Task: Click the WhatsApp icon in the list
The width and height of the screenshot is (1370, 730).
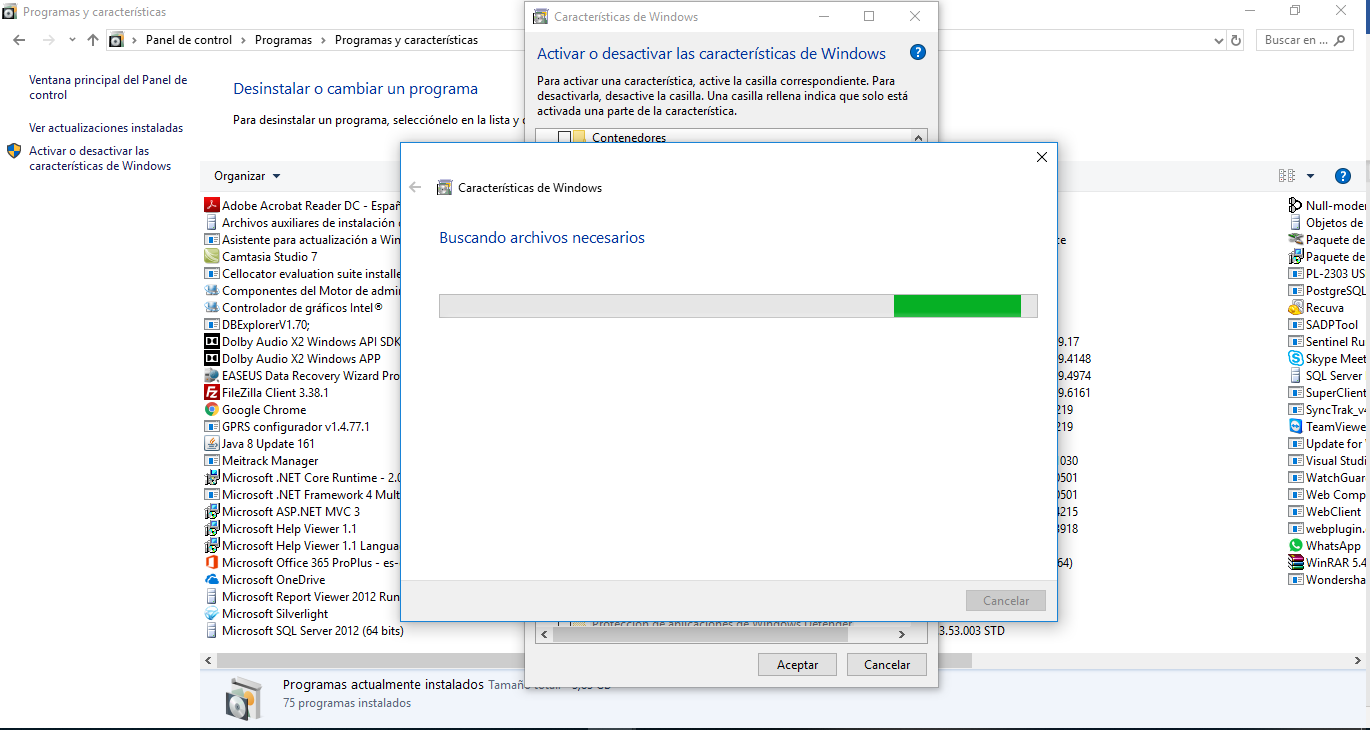Action: (x=1296, y=545)
